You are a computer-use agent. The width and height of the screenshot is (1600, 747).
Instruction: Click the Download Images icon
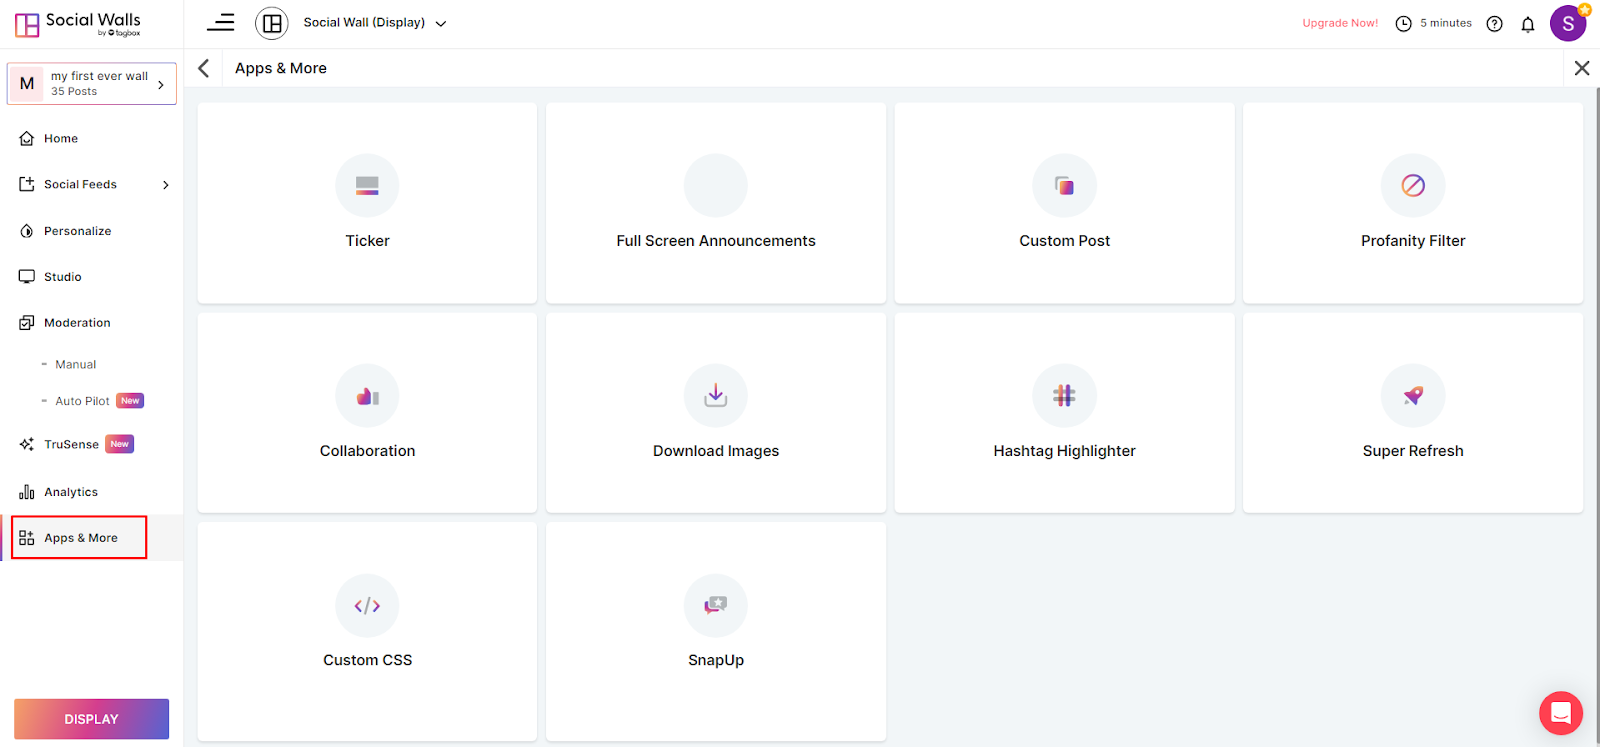(715, 396)
